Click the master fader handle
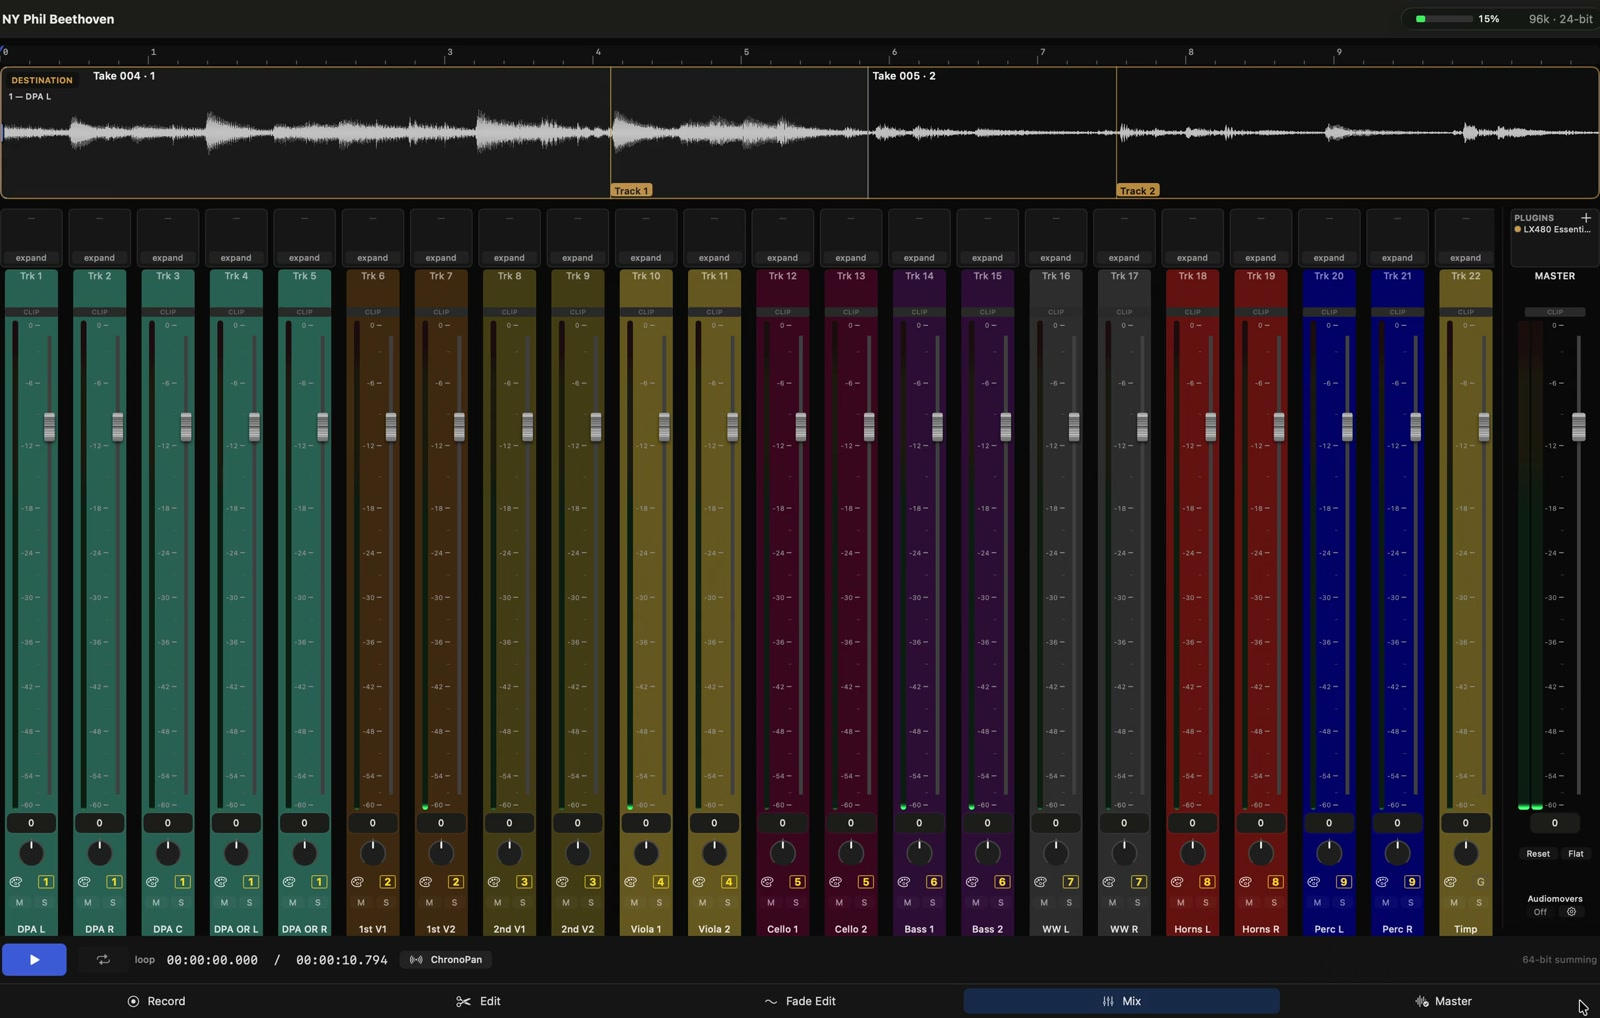Screen dimensions: 1600x1018 pyautogui.click(x=1578, y=427)
